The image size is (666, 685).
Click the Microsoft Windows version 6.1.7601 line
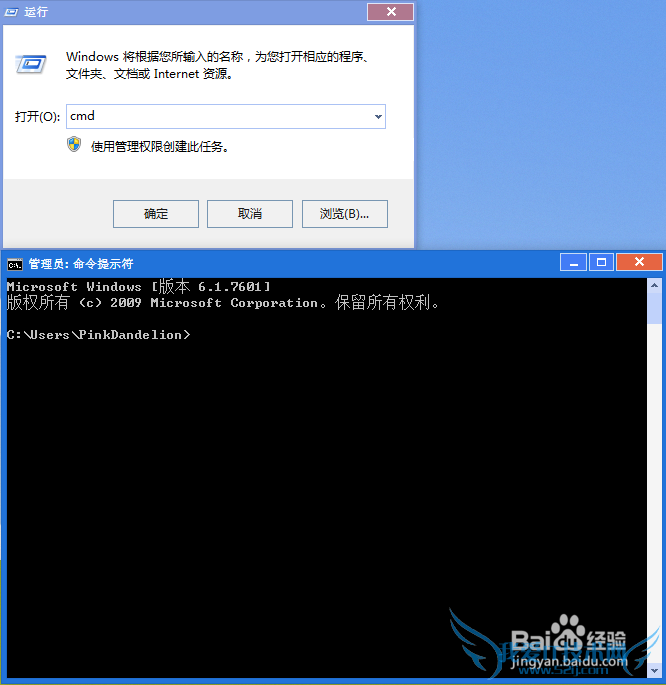click(139, 287)
